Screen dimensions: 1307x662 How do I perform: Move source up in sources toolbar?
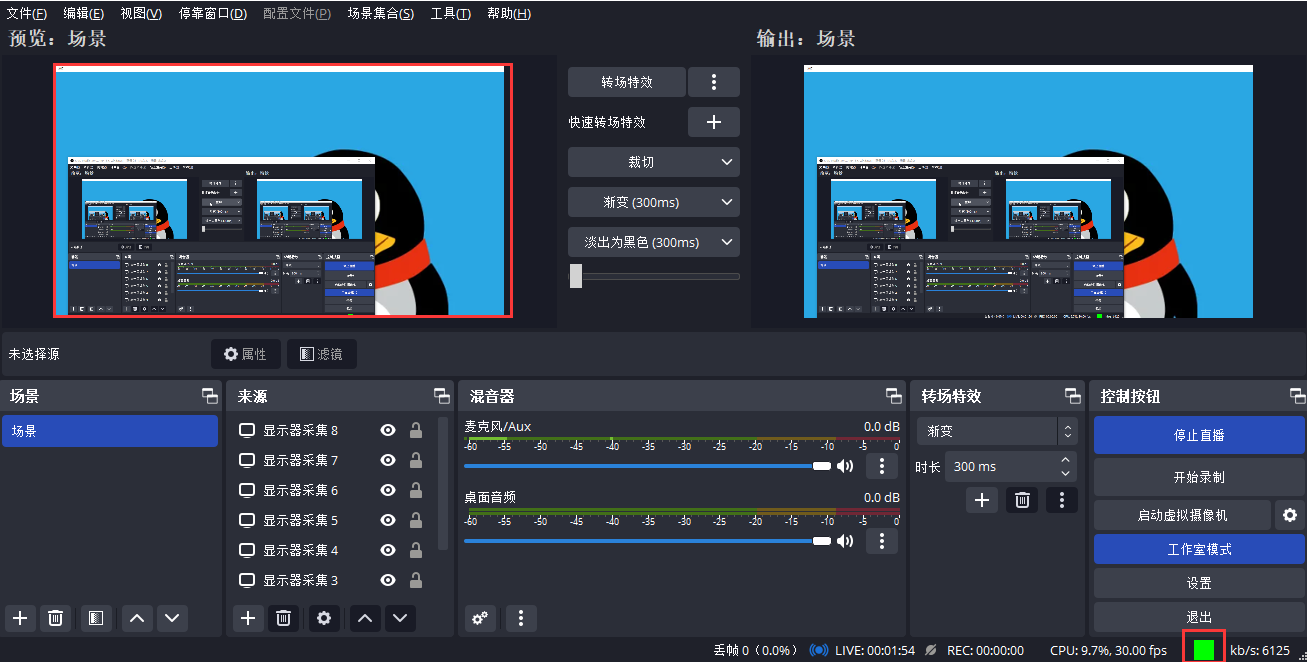(x=365, y=618)
